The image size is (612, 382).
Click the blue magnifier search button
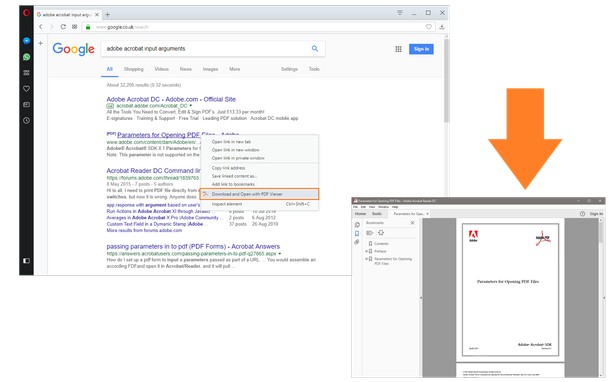315,49
